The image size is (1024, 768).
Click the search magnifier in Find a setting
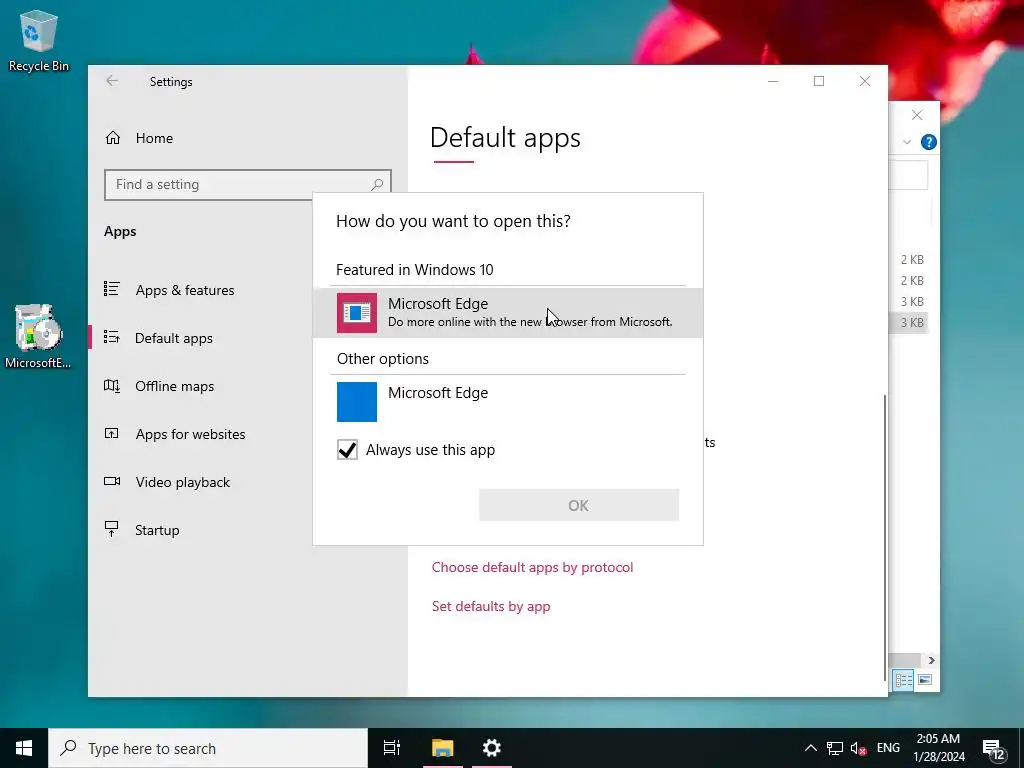[377, 185]
